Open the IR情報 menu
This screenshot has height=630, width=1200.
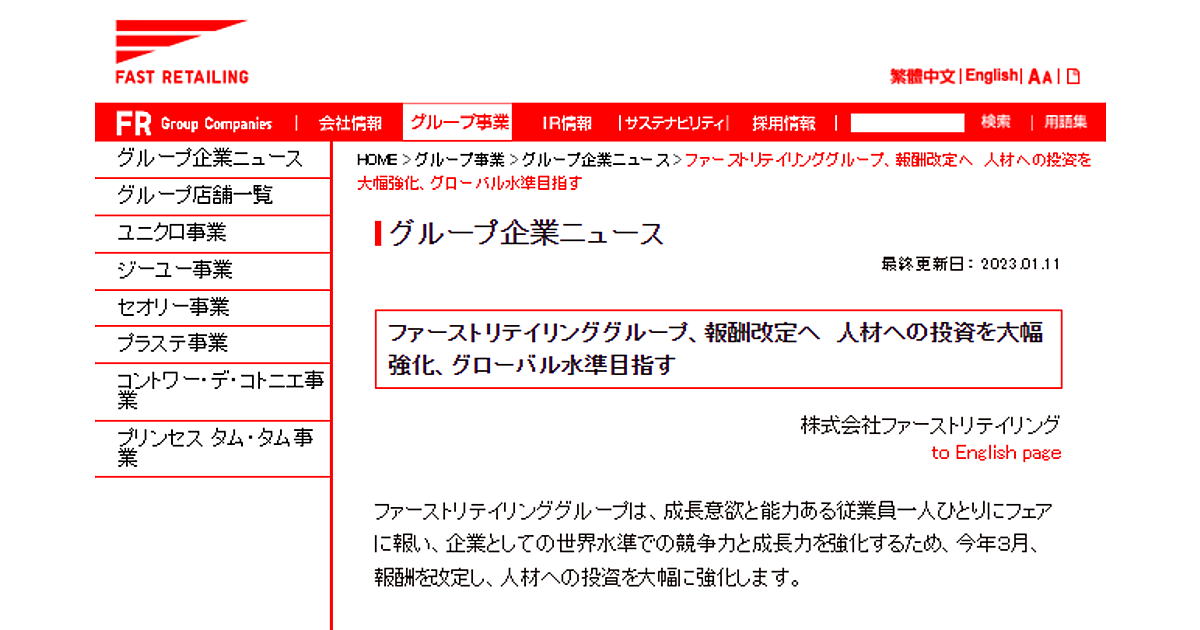pyautogui.click(x=566, y=123)
